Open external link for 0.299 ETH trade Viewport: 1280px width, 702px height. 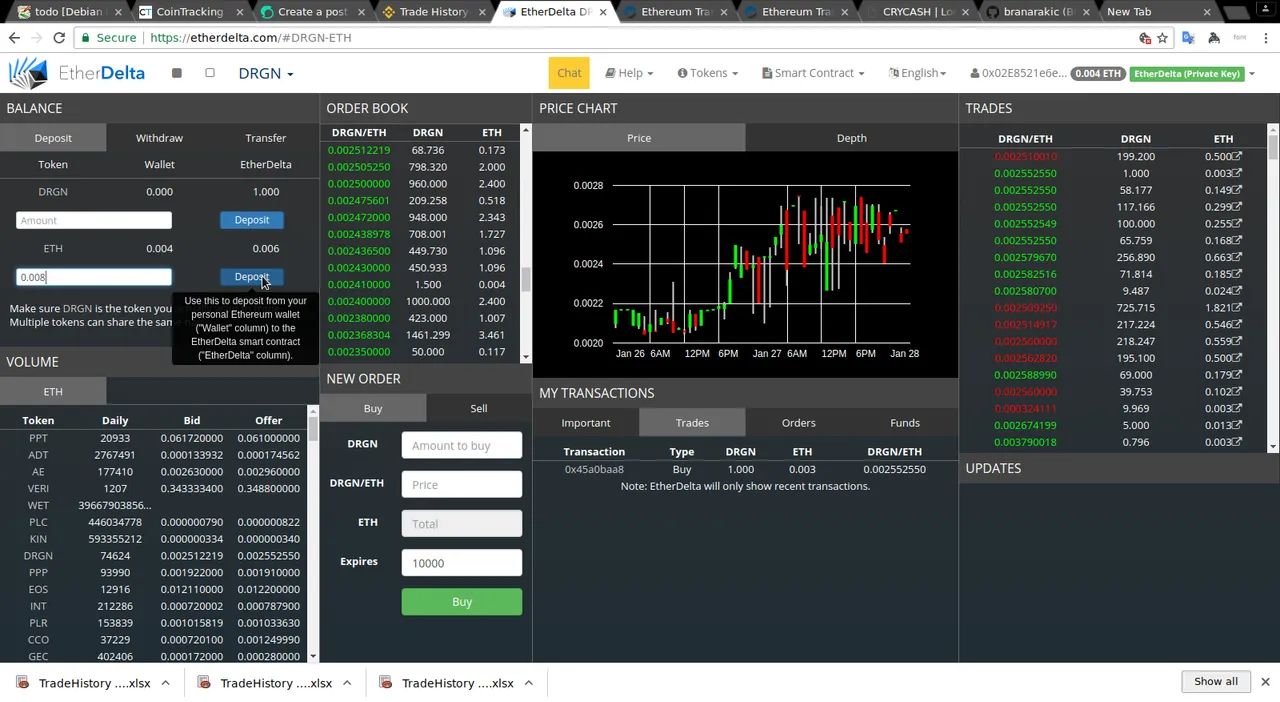pyautogui.click(x=1237, y=207)
